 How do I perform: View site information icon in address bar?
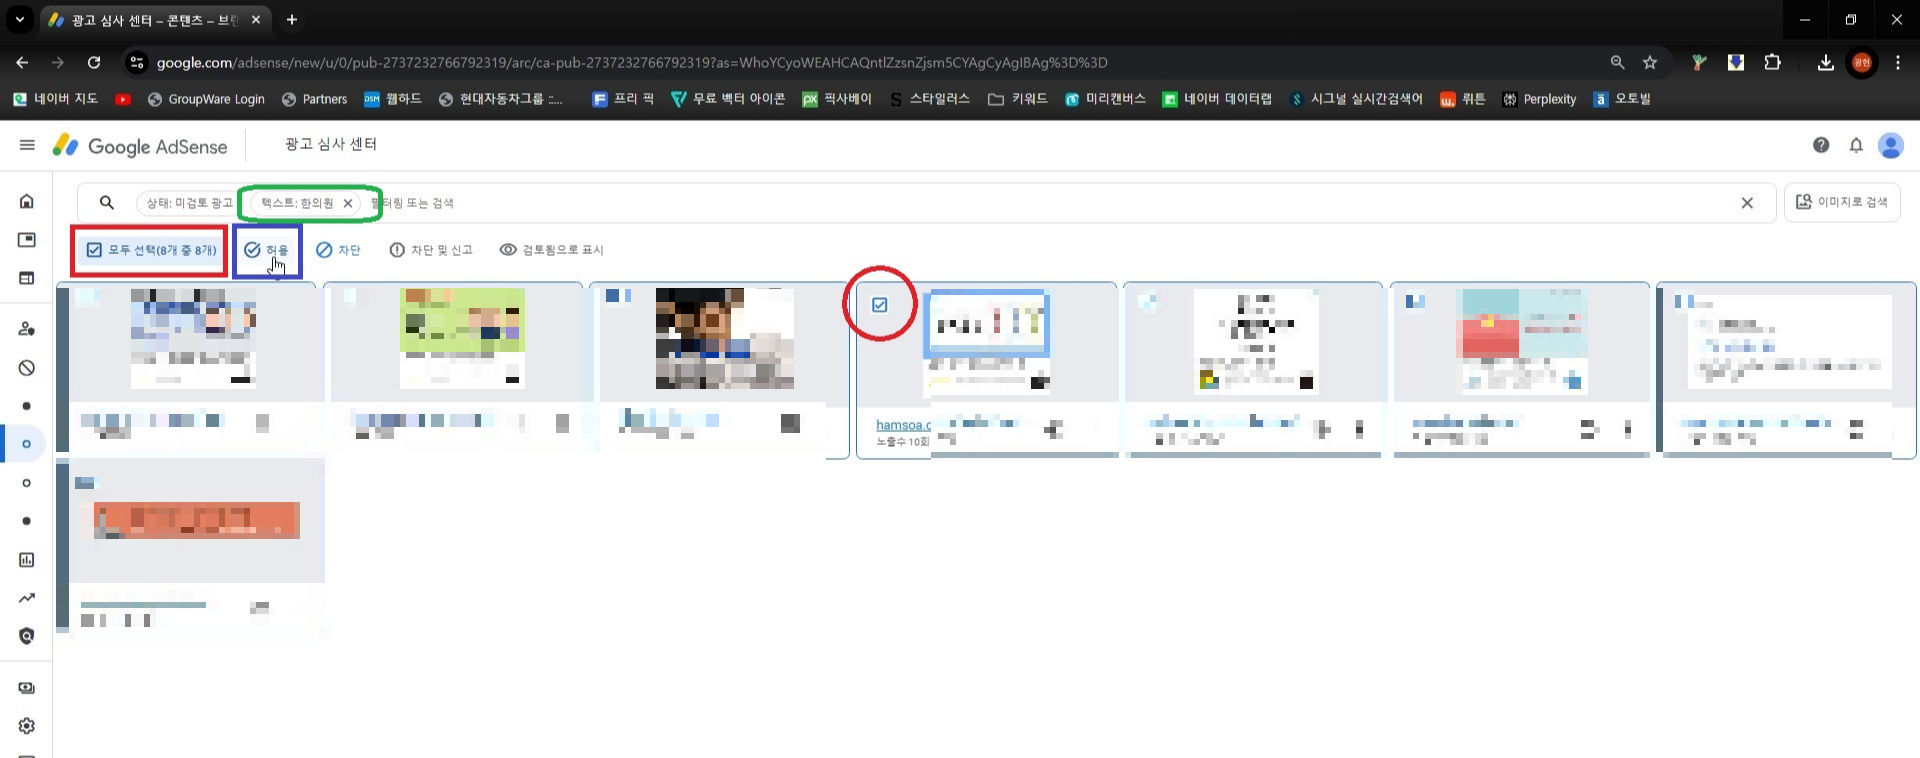point(136,62)
